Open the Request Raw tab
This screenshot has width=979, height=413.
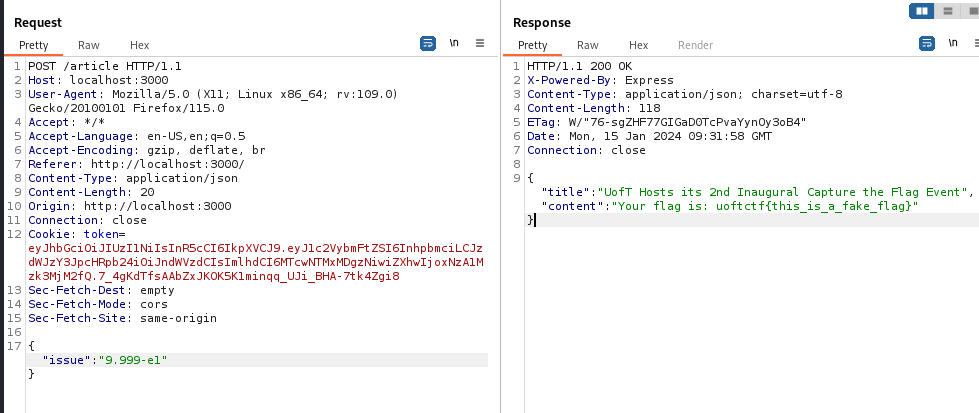point(89,45)
